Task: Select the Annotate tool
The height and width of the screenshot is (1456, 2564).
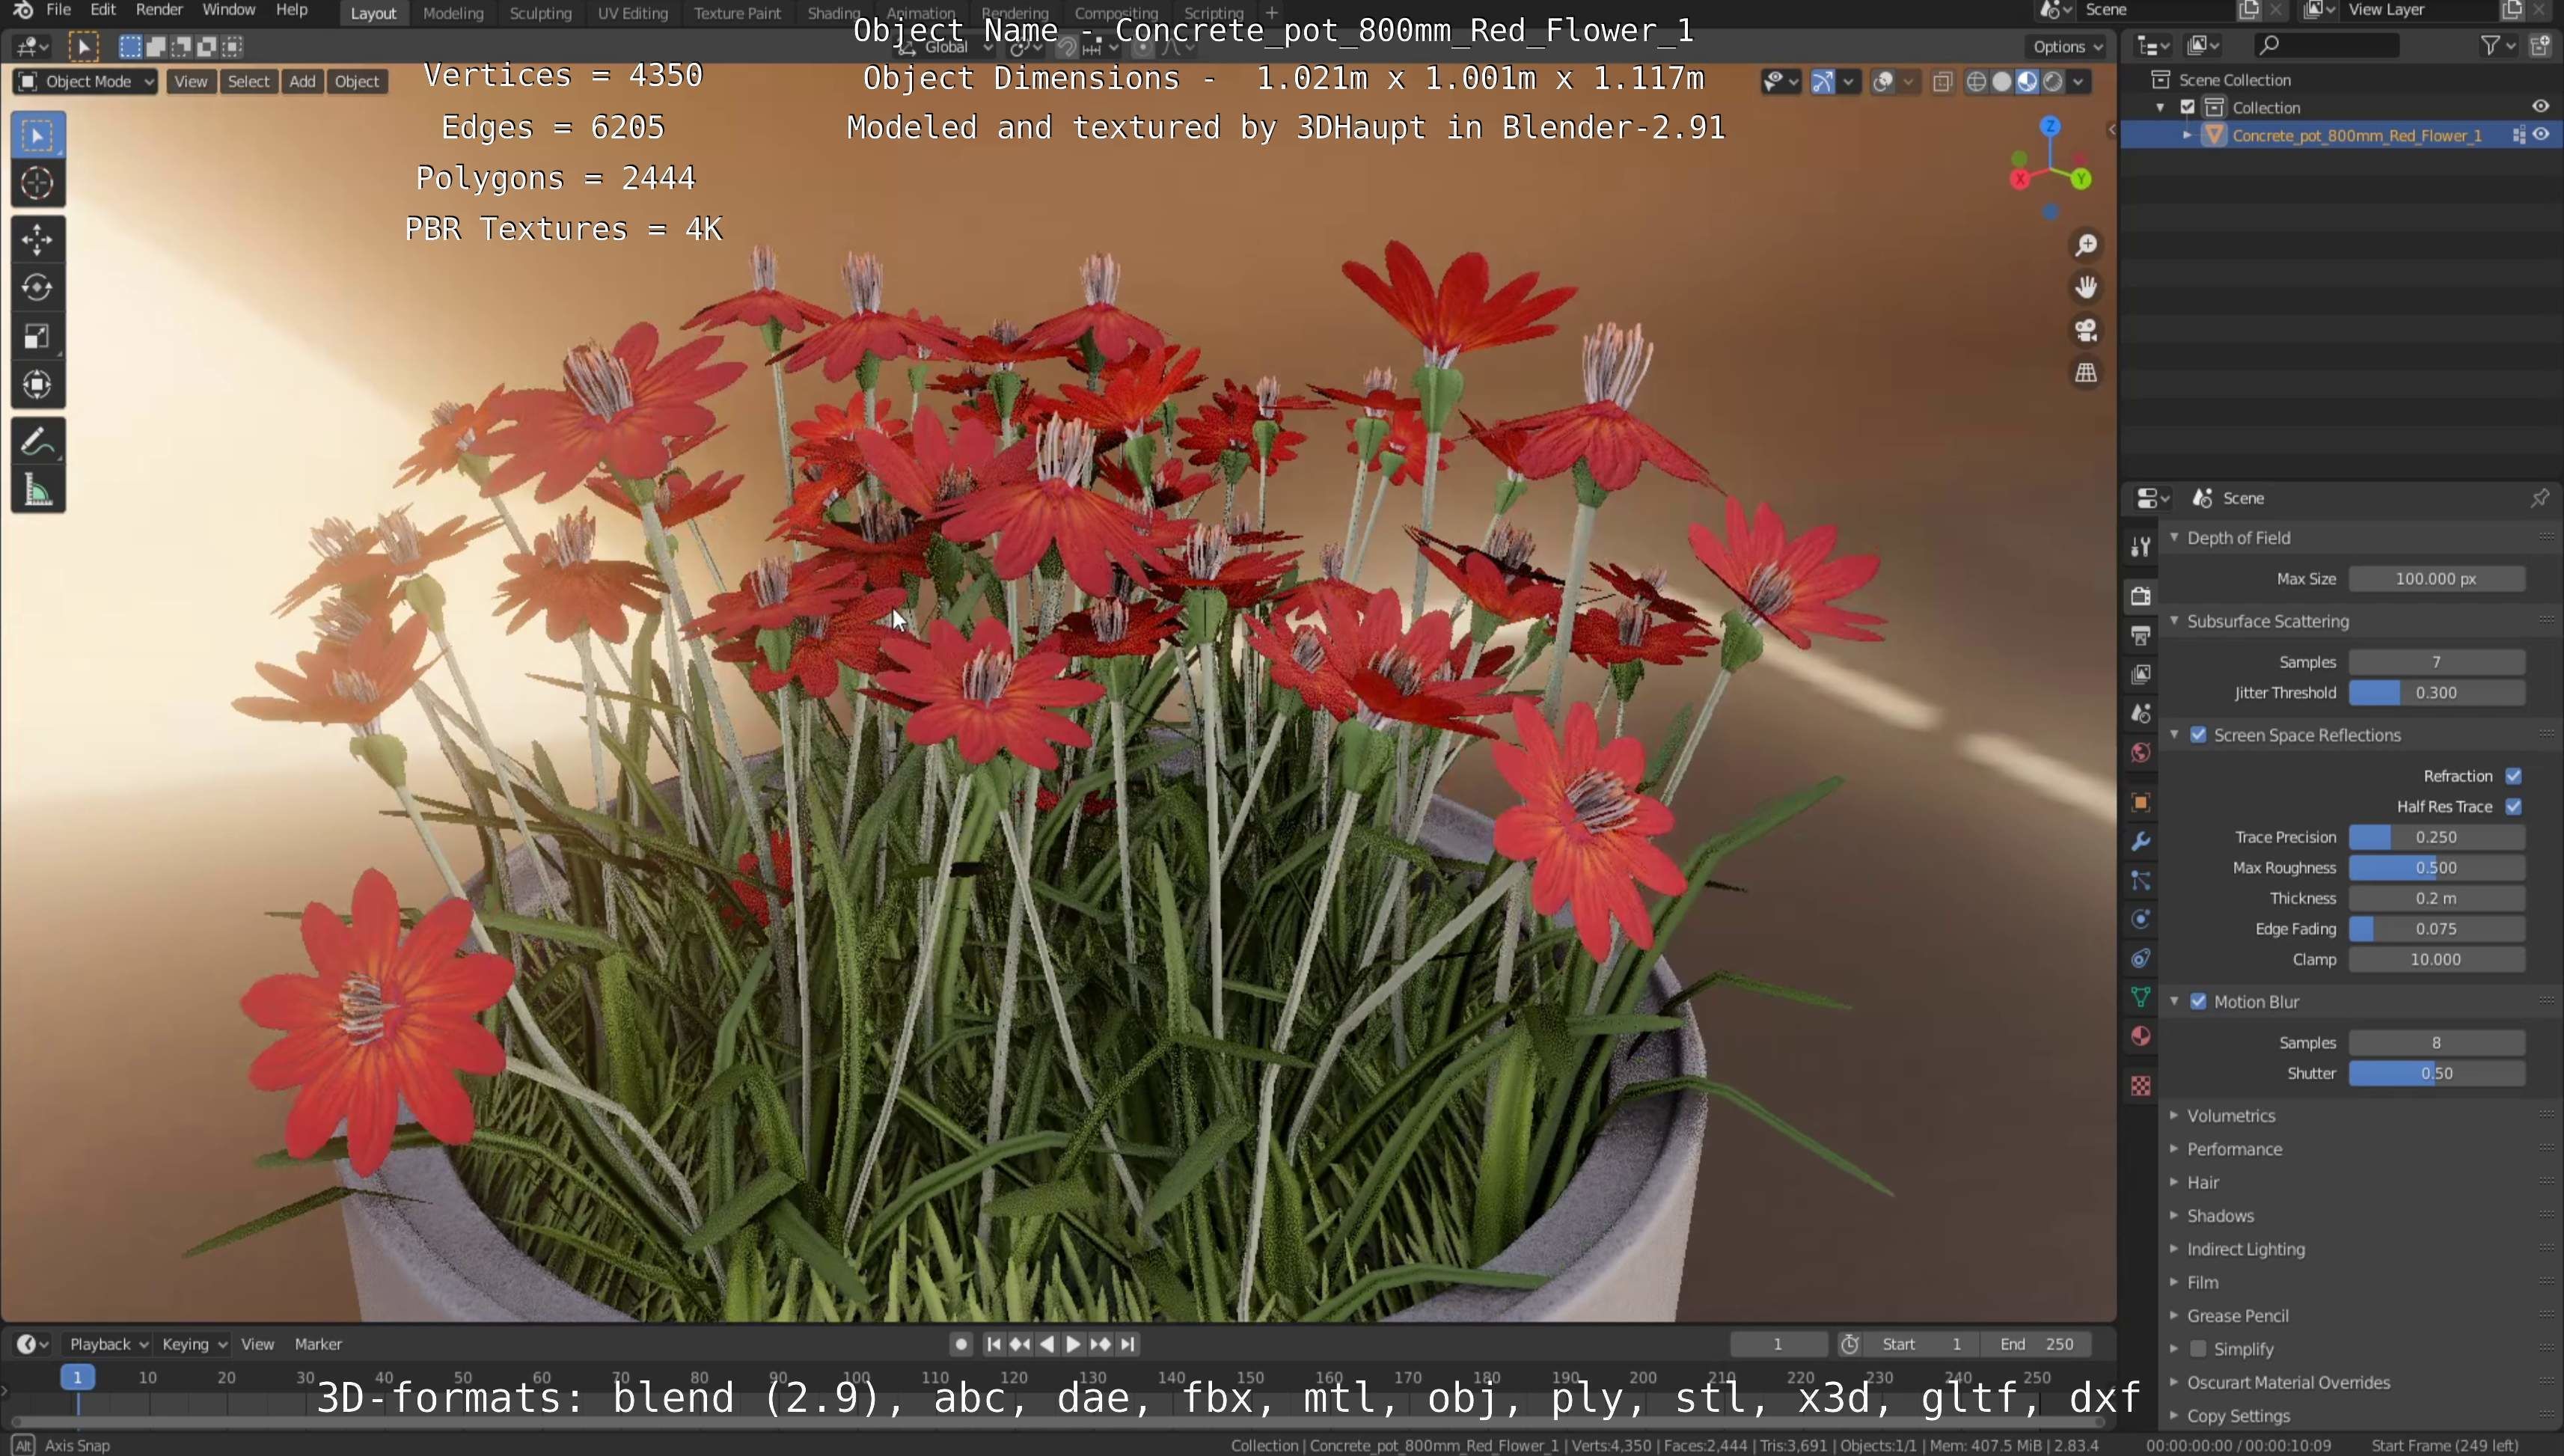Action: (x=38, y=442)
